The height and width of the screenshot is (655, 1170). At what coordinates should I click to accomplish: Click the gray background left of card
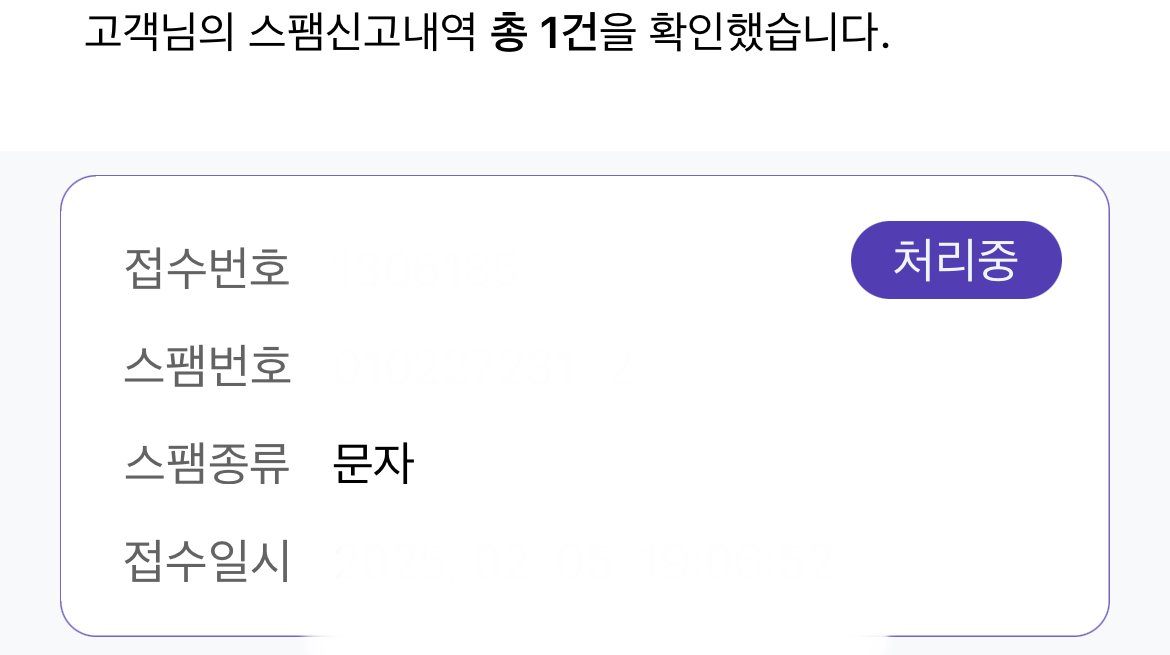click(x=28, y=400)
